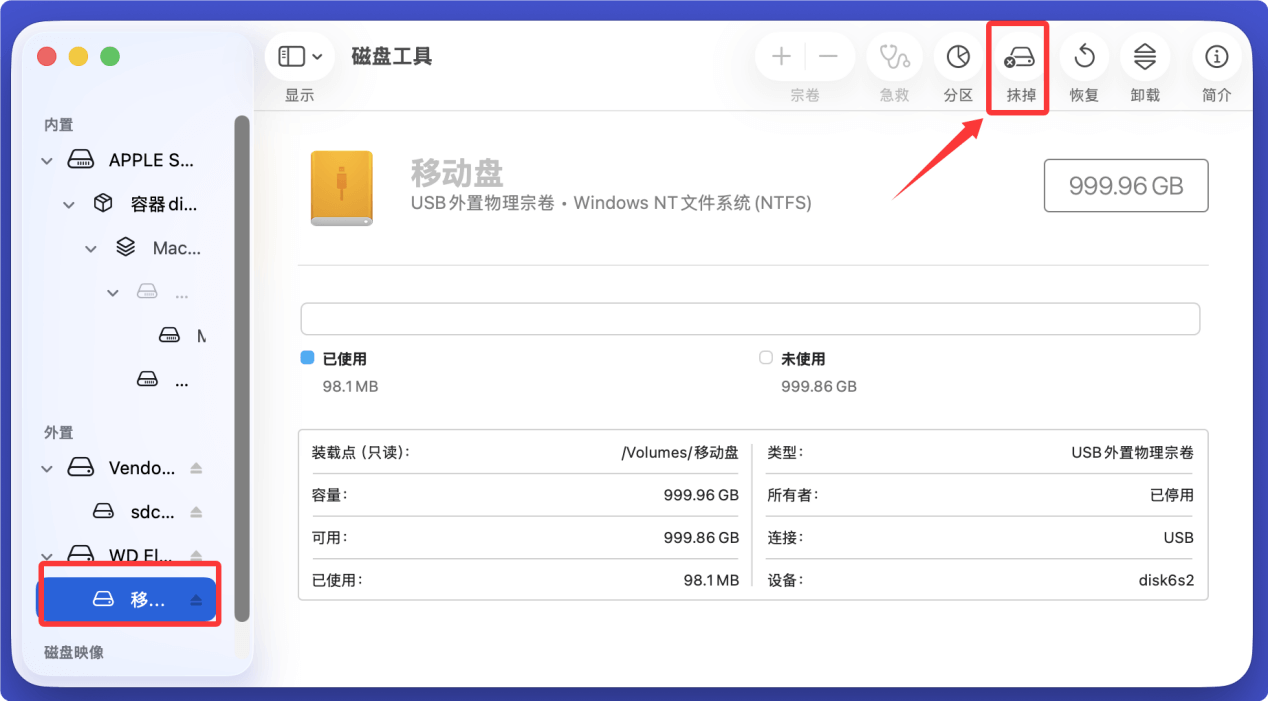The height and width of the screenshot is (701, 1268).
Task: Eject the WD El... external disk
Action: click(x=198, y=555)
